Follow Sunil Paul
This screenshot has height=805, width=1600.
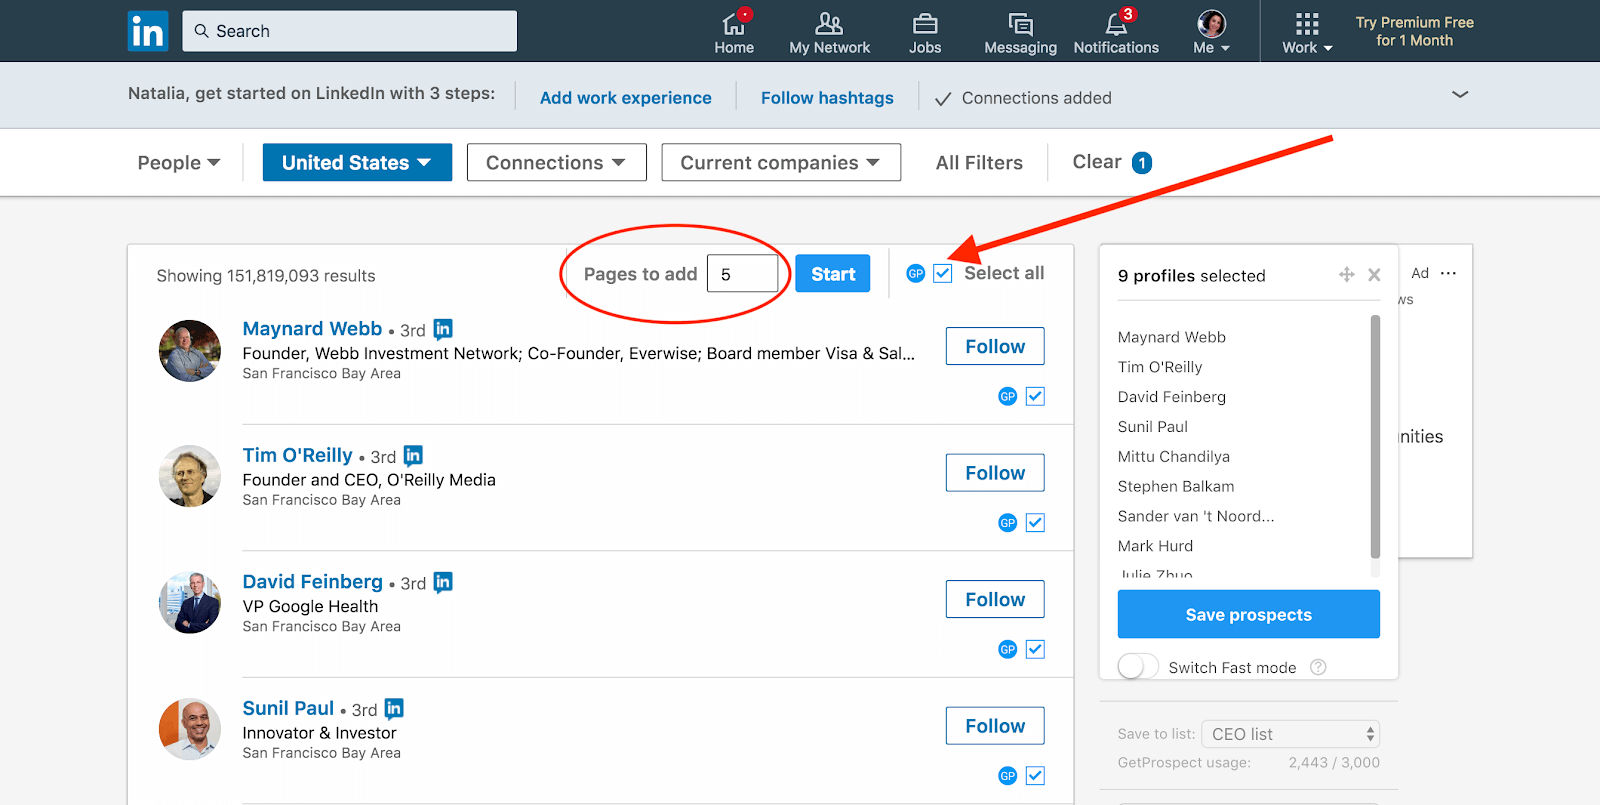[995, 726]
